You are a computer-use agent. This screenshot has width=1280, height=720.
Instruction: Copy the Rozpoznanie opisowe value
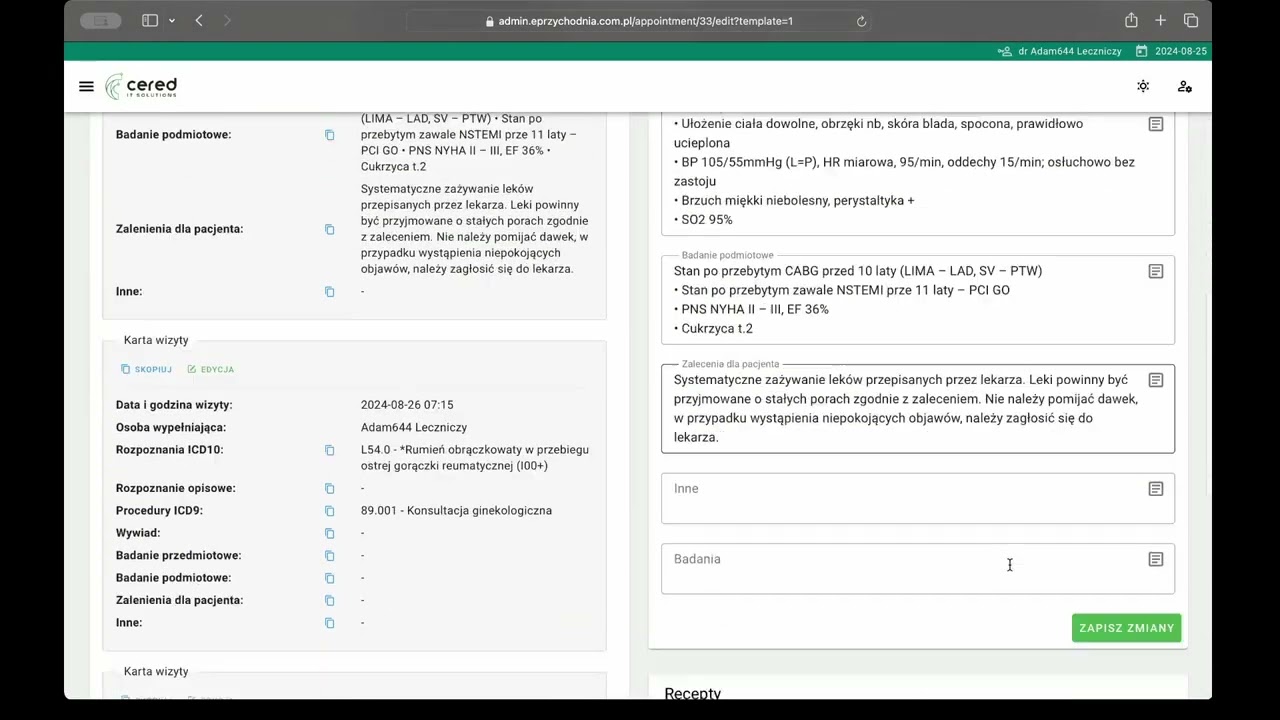pos(329,489)
